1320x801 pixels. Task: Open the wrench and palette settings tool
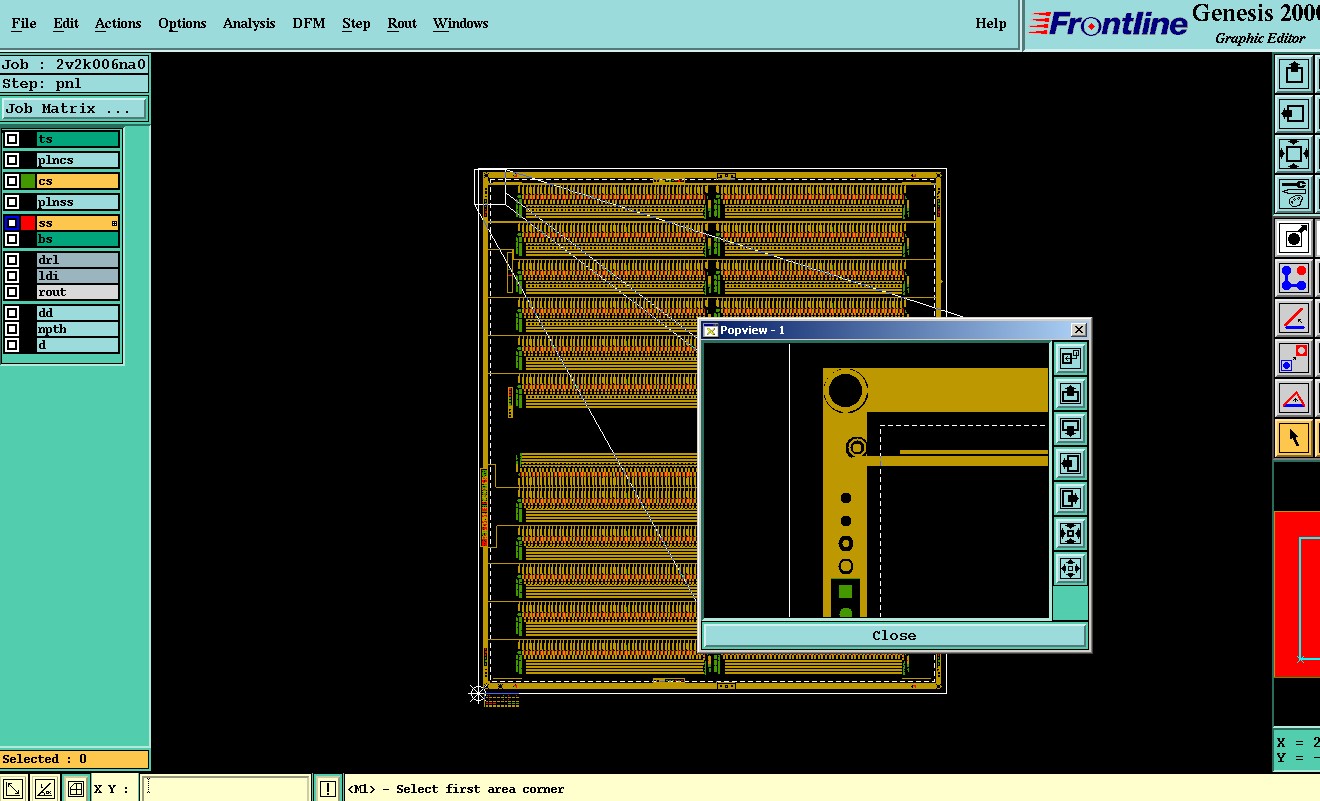click(1294, 194)
